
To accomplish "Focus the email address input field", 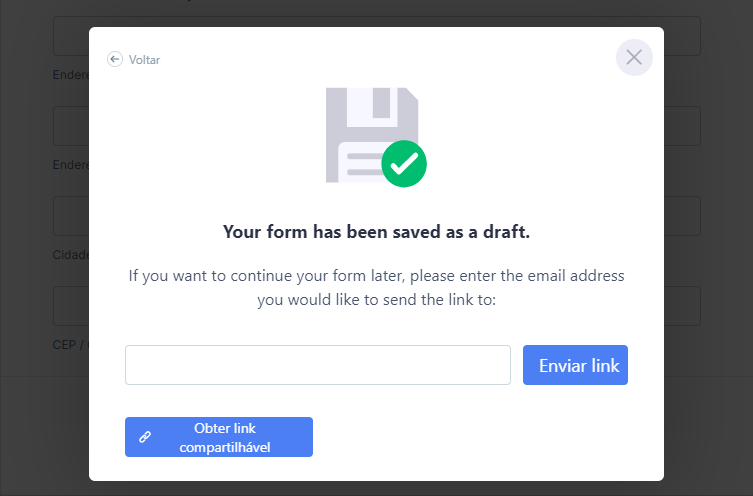I will pyautogui.click(x=317, y=365).
